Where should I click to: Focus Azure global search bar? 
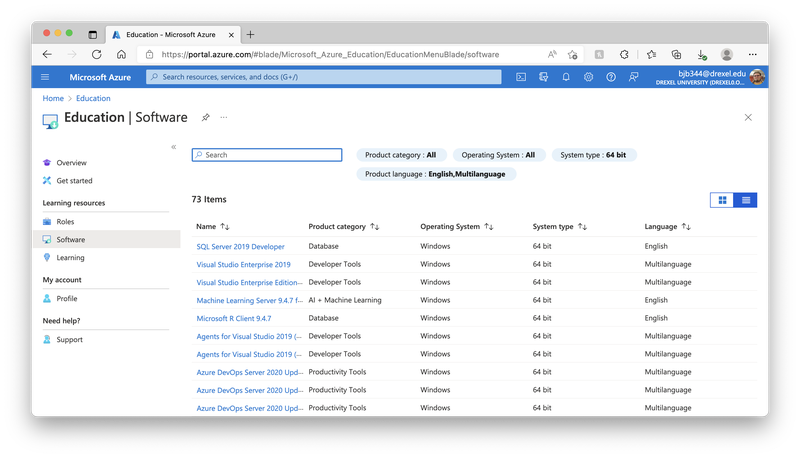[324, 77]
